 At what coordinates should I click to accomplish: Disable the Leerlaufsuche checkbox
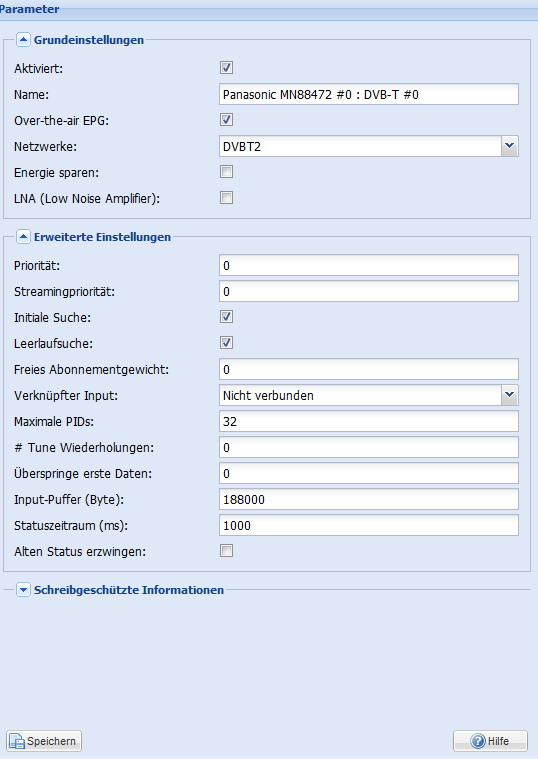226,343
